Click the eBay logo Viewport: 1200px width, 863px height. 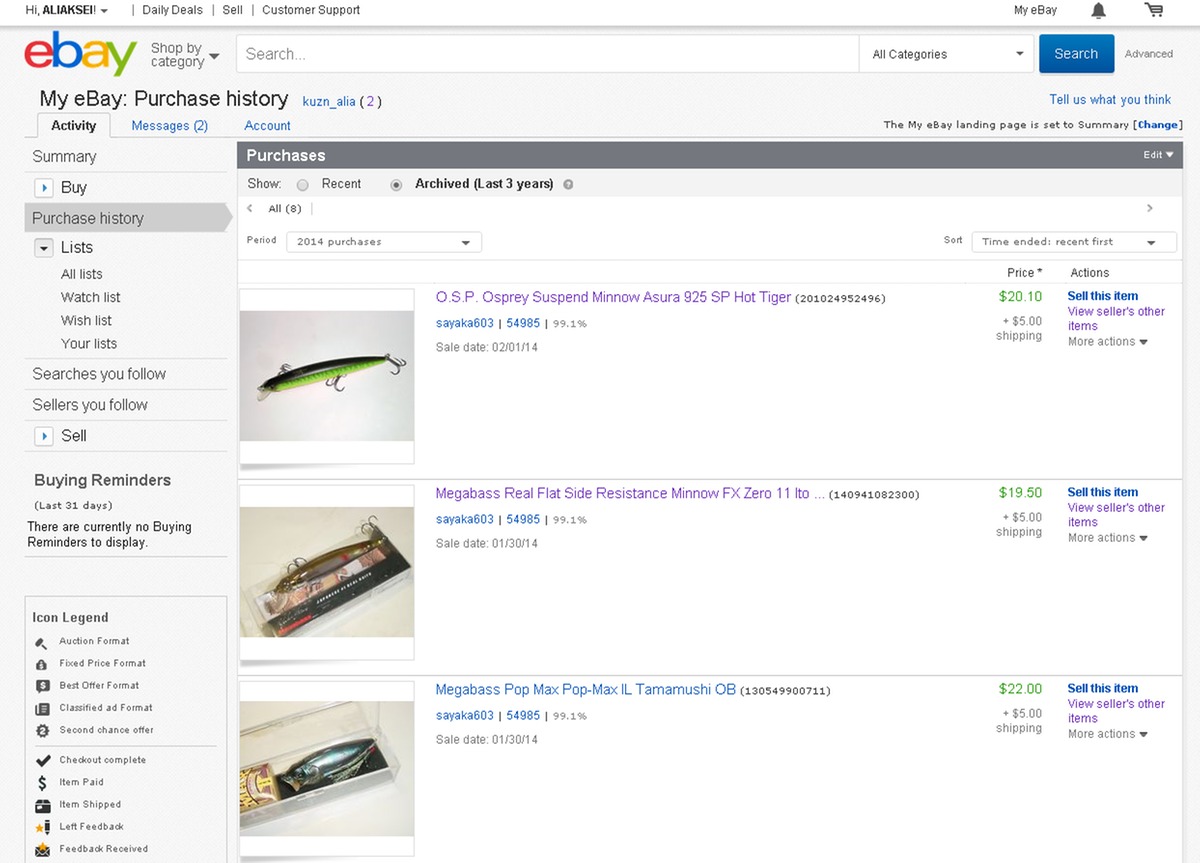[x=81, y=54]
